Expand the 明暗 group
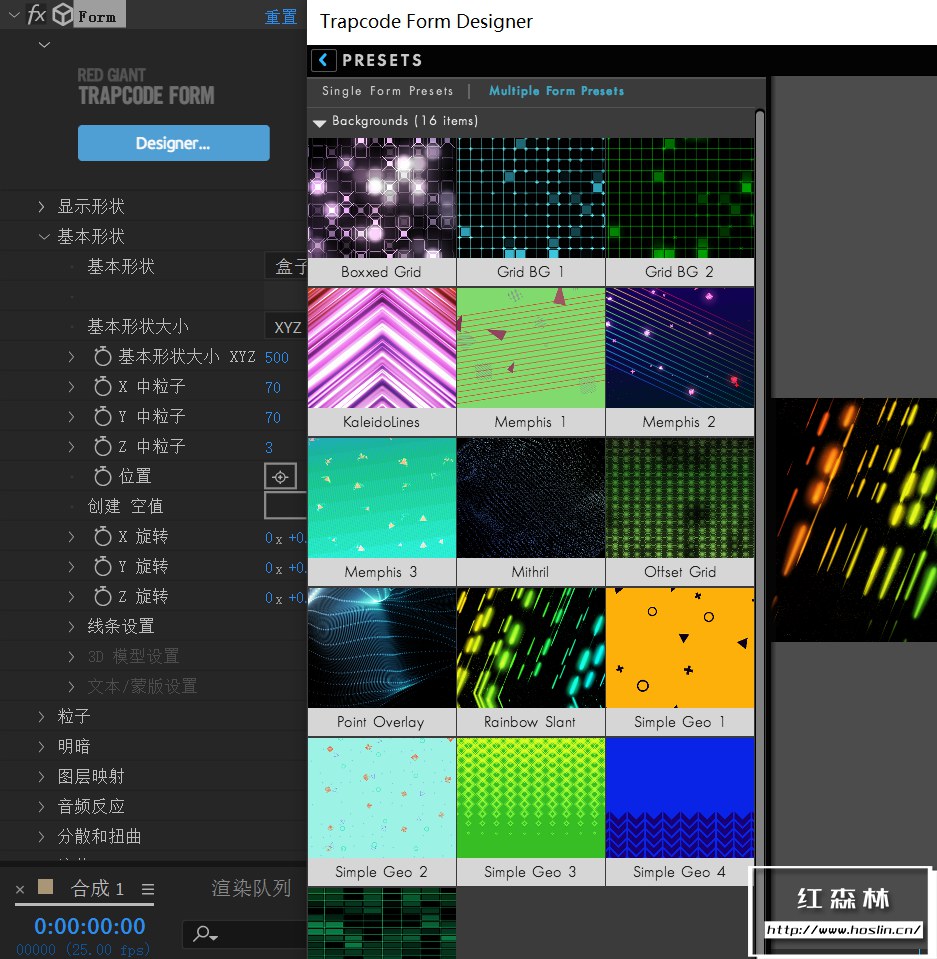The height and width of the screenshot is (959, 937). coord(42,746)
